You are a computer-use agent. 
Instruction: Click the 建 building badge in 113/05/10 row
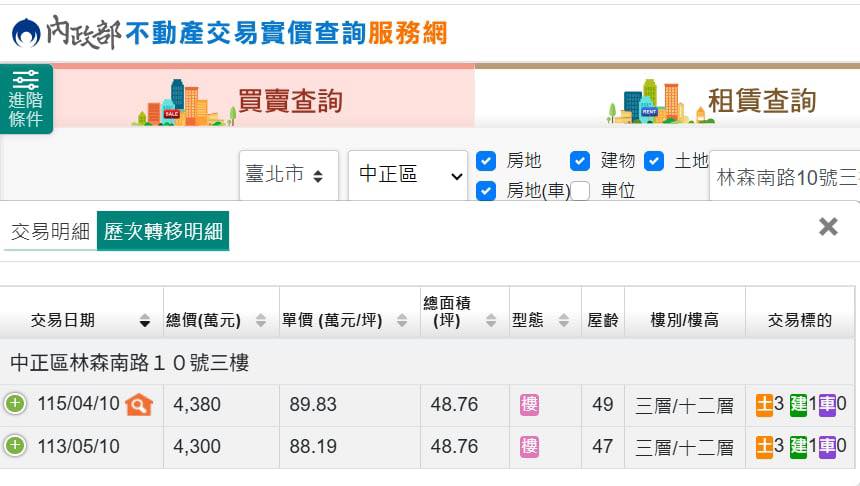(798, 447)
